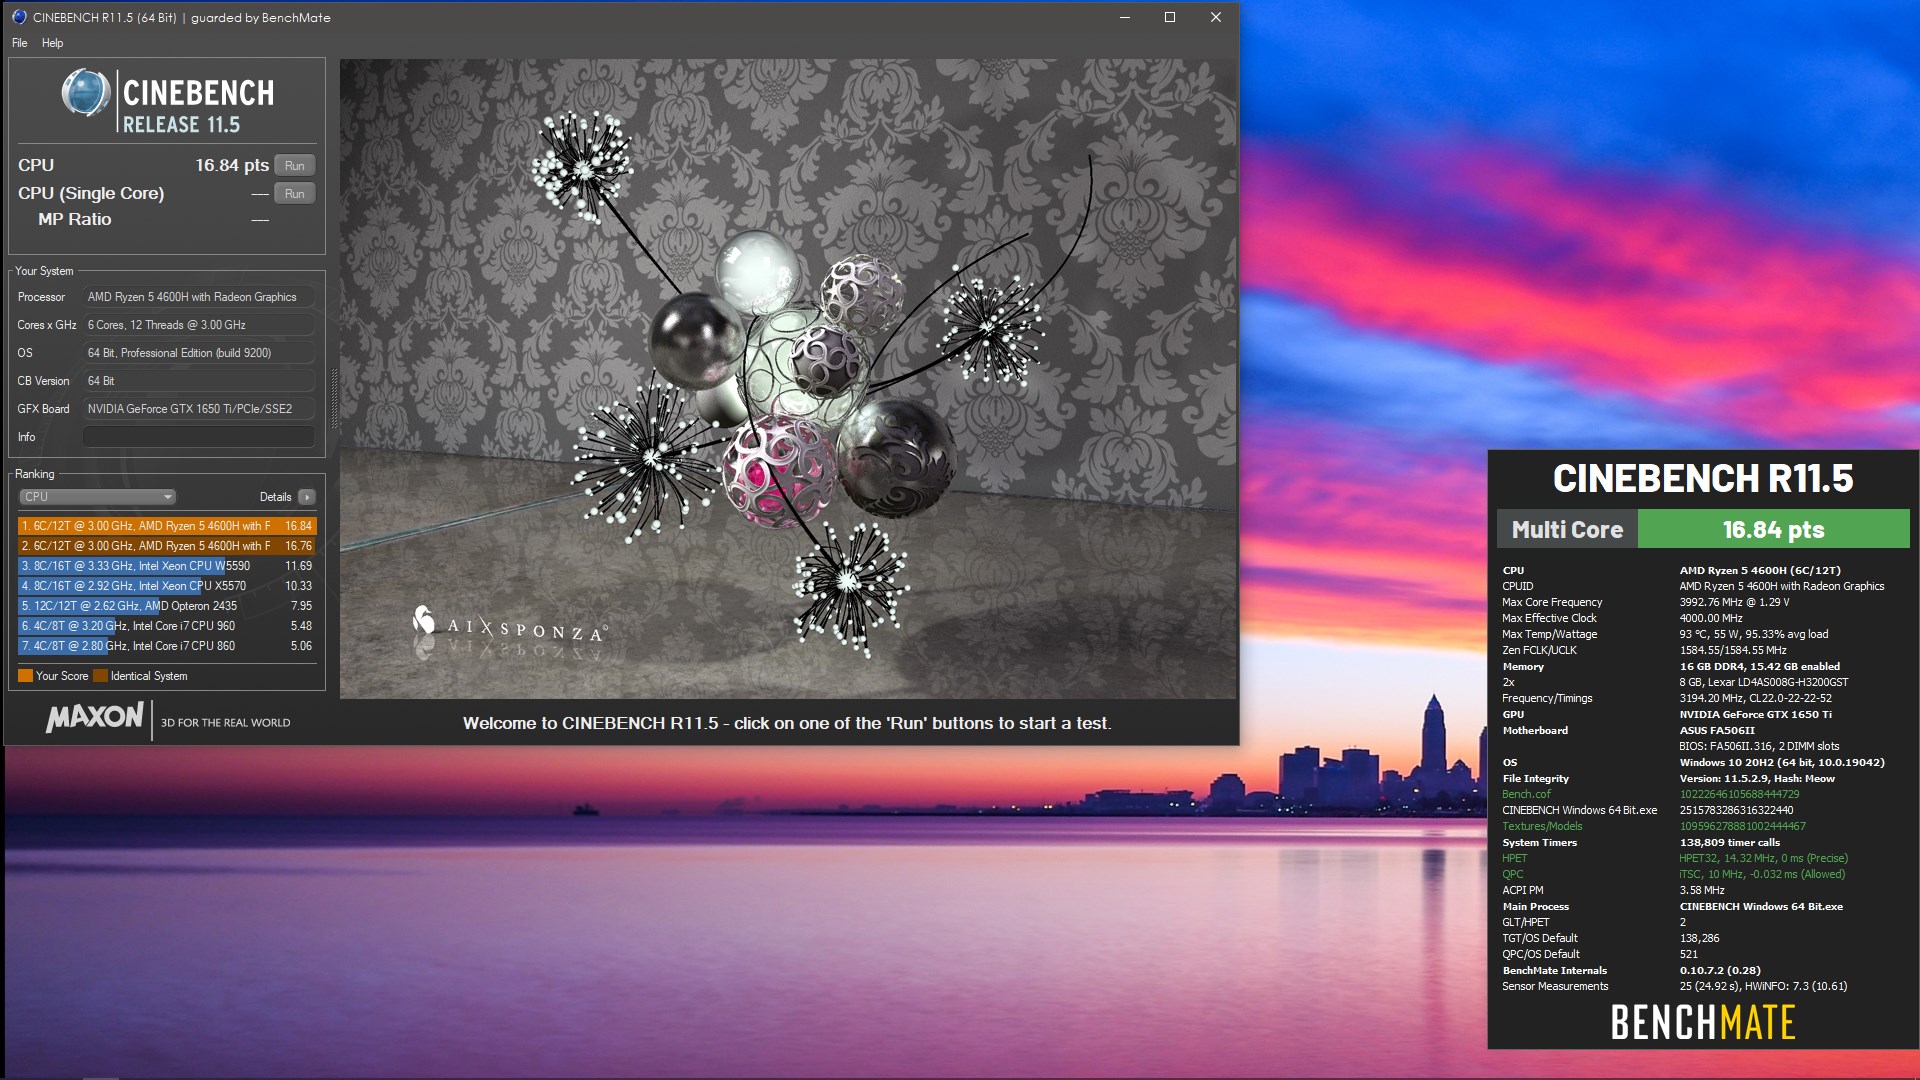The height and width of the screenshot is (1080, 1920).
Task: Click the Cinebench globe logo icon
Action: coord(86,93)
